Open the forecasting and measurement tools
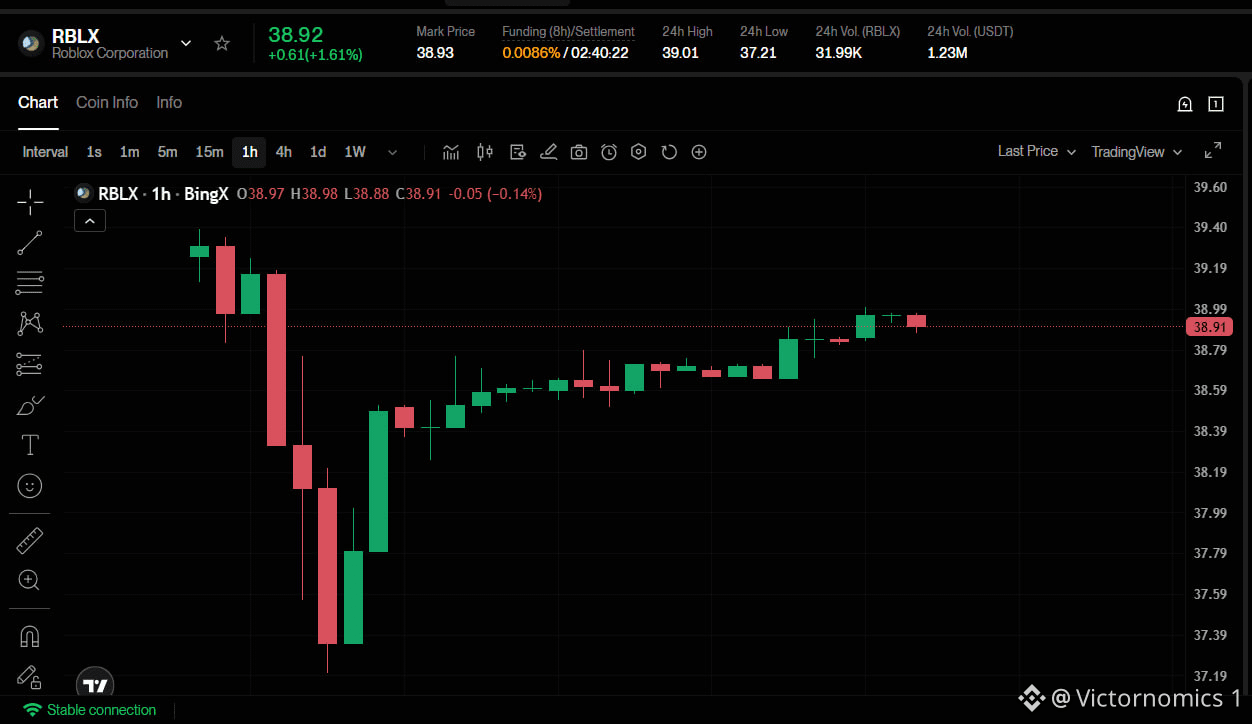 point(30,364)
